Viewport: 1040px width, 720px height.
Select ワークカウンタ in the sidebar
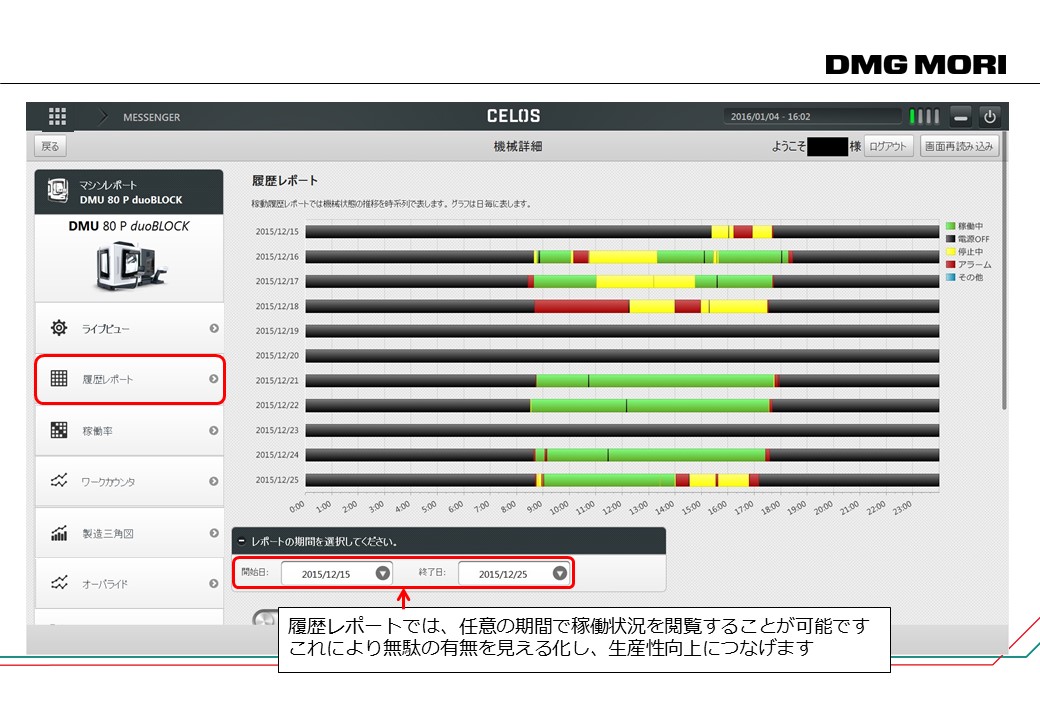[129, 481]
